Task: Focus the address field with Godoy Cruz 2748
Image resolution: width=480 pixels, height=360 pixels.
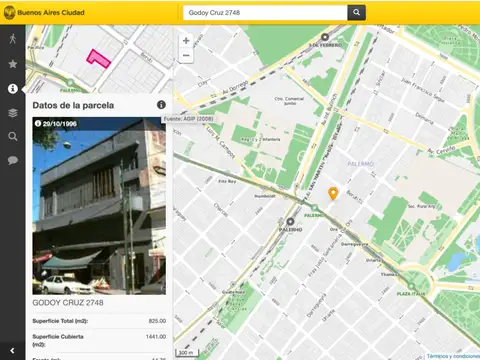Action: [265, 13]
